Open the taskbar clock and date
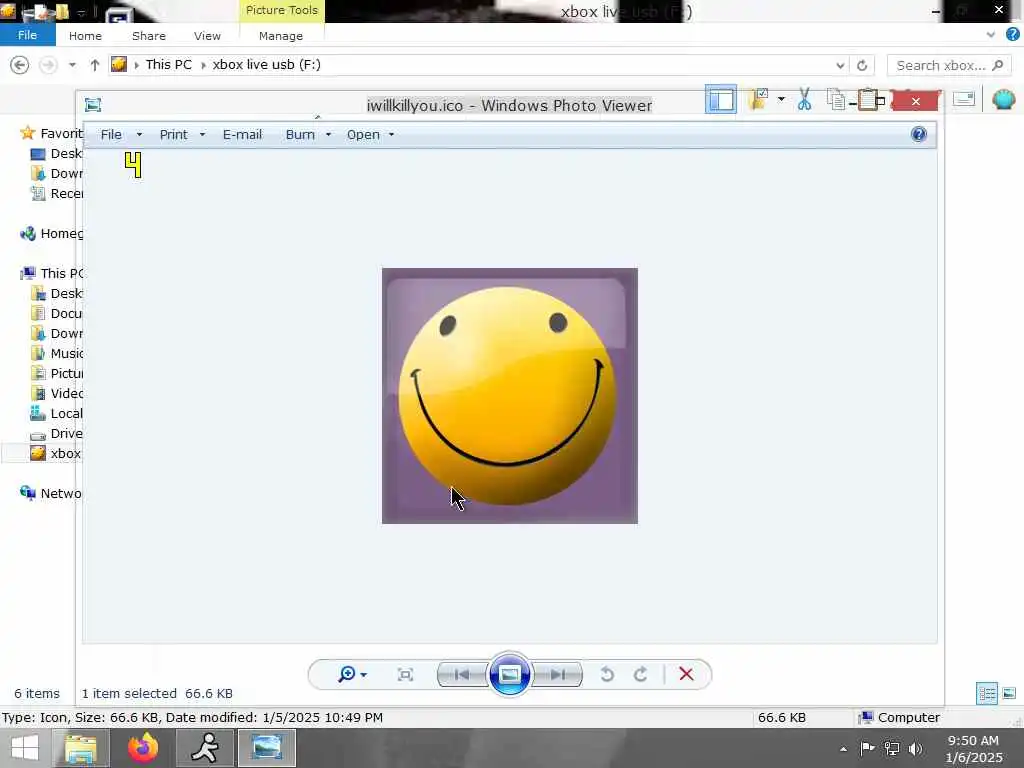This screenshot has height=768, width=1024. (x=974, y=749)
